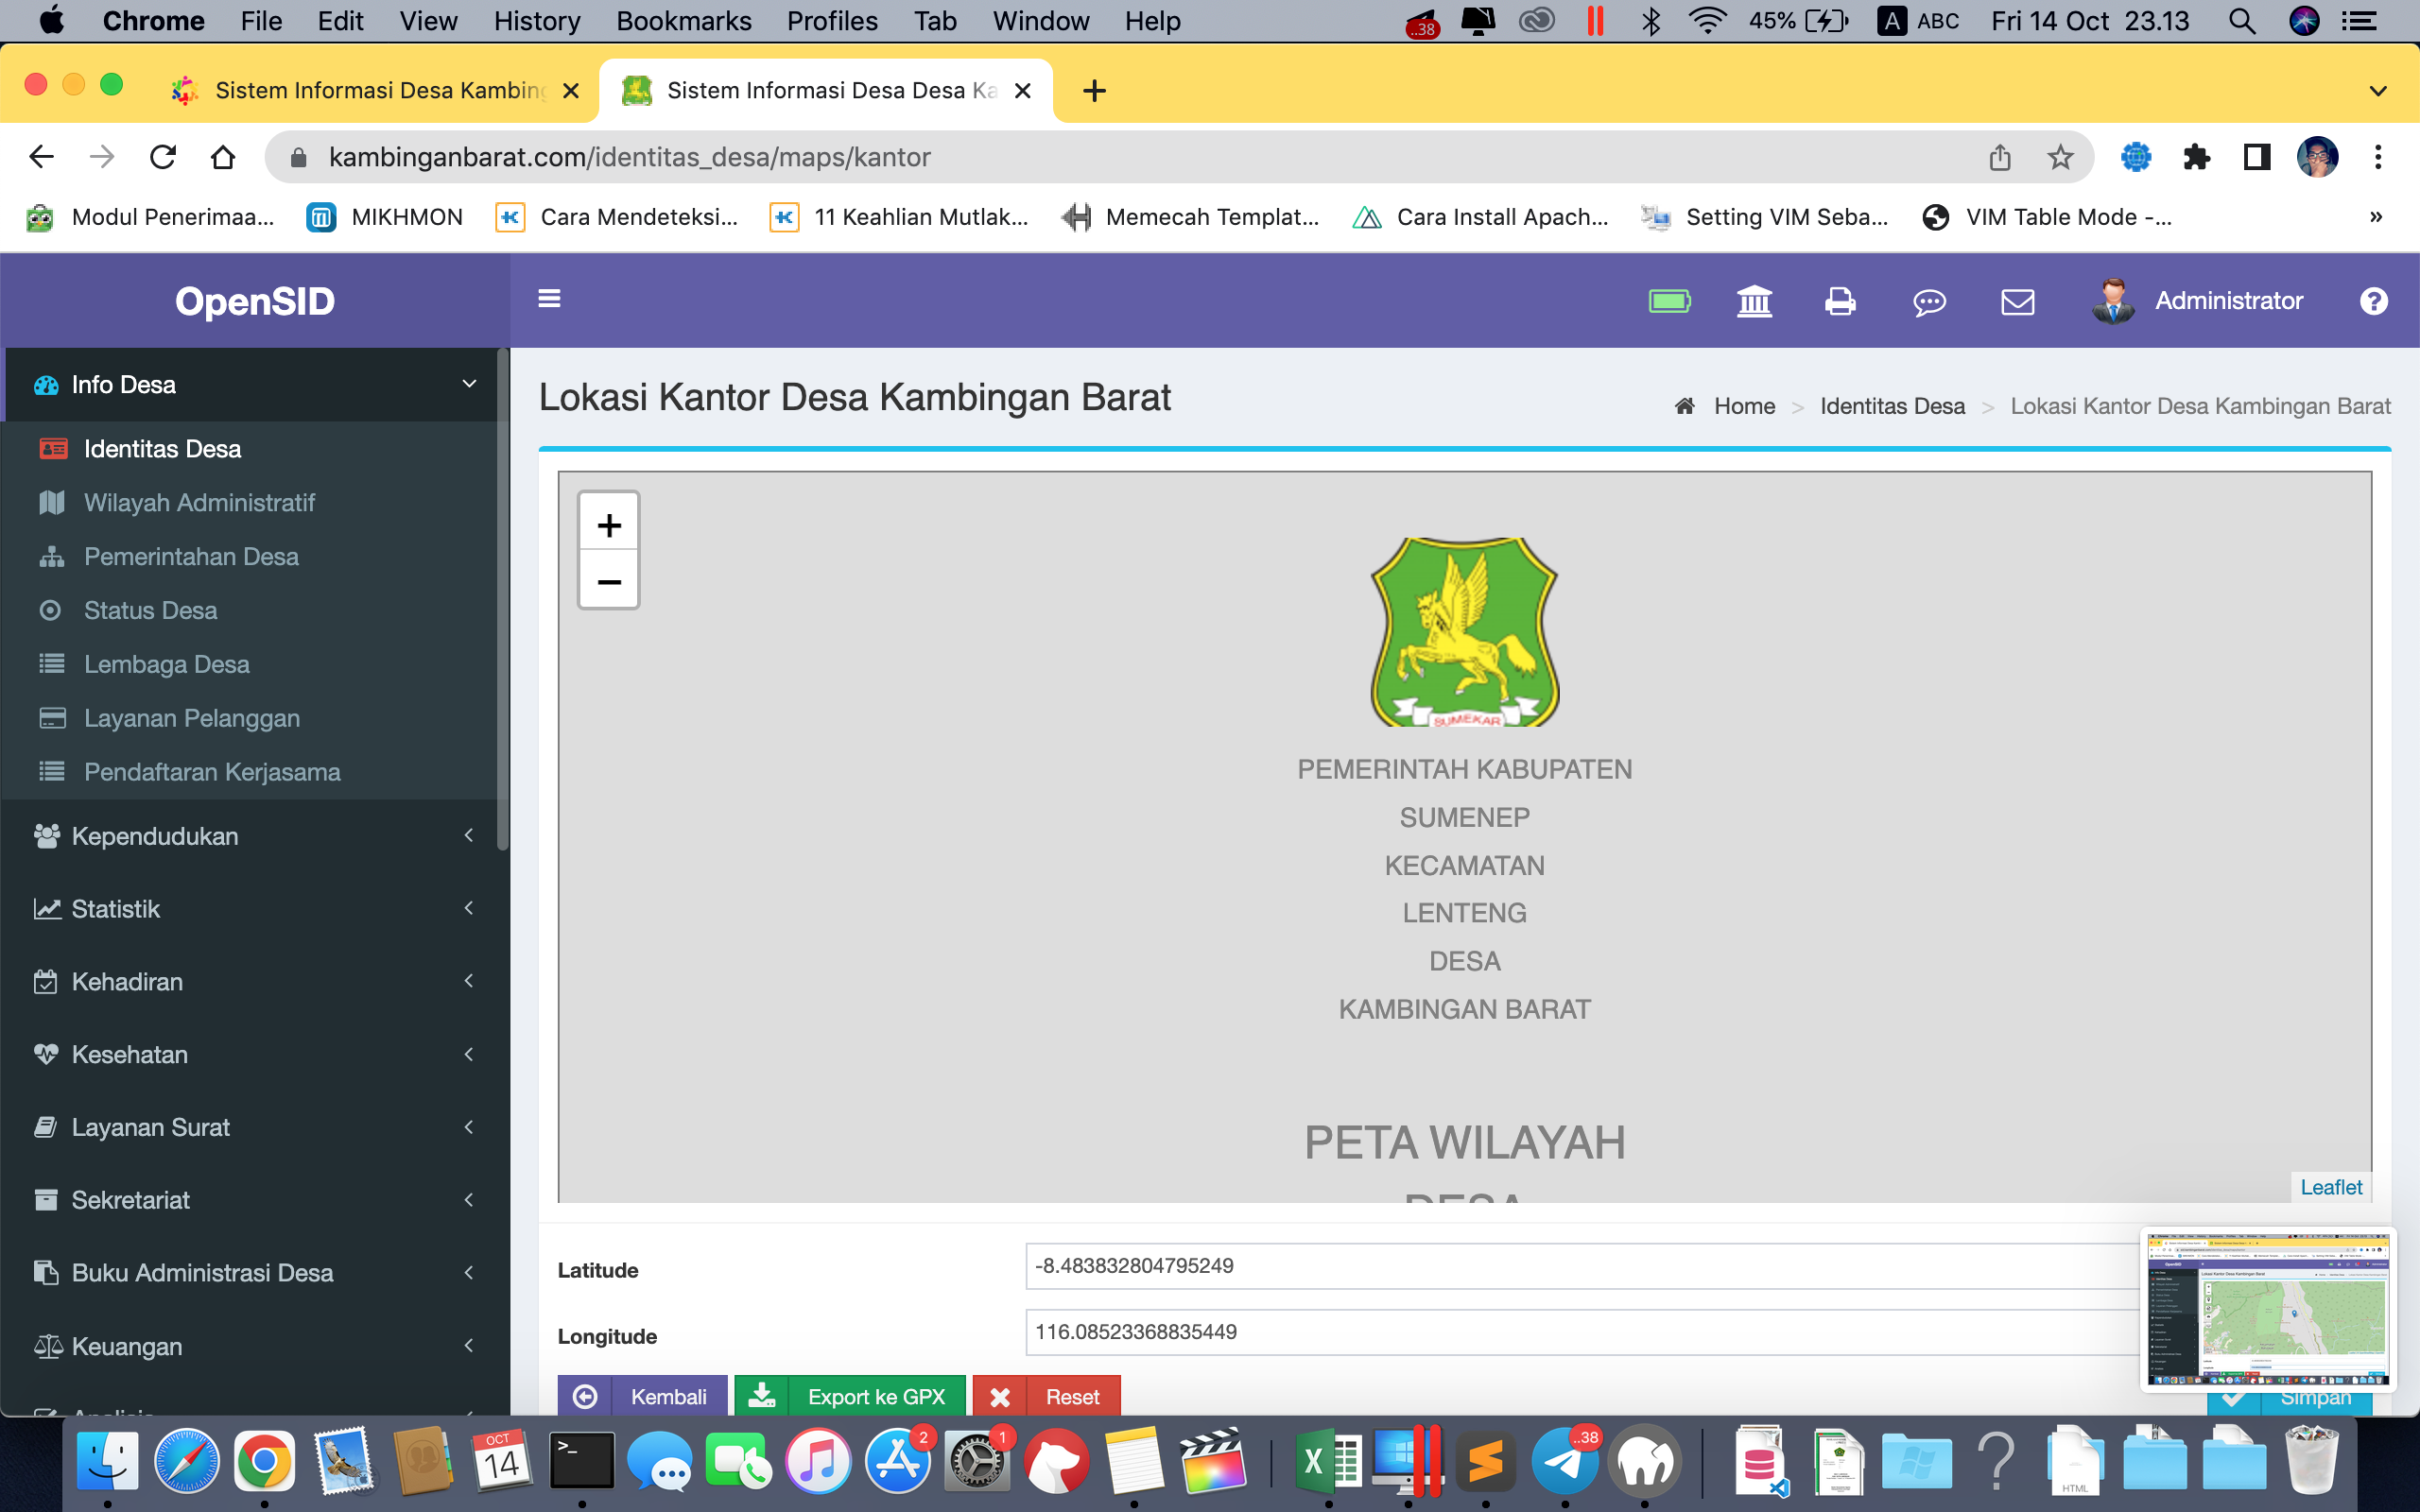Open the printer icon in the top navbar
This screenshot has width=2420, height=1512.
click(x=1840, y=301)
